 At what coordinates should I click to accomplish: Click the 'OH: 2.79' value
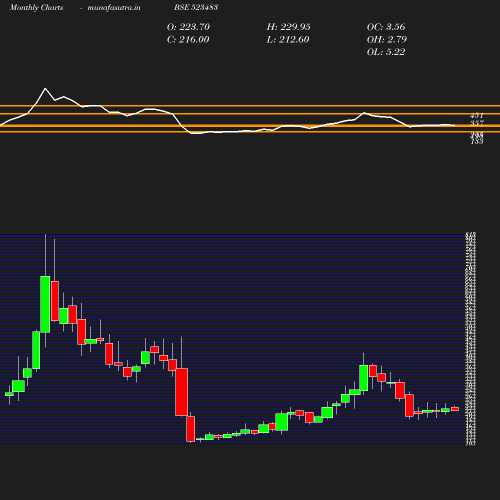click(x=387, y=39)
